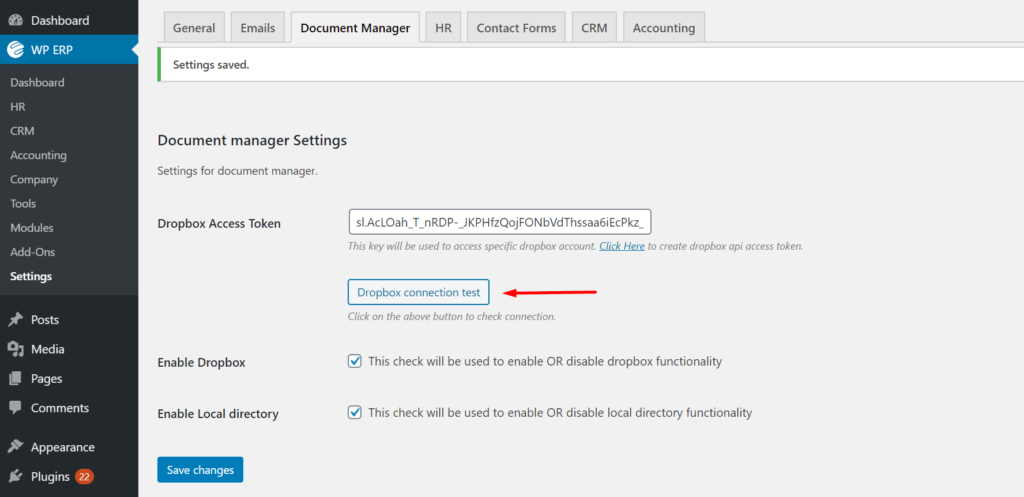This screenshot has width=1024, height=497.
Task: Click the Dropbox connection test button
Action: (x=419, y=293)
